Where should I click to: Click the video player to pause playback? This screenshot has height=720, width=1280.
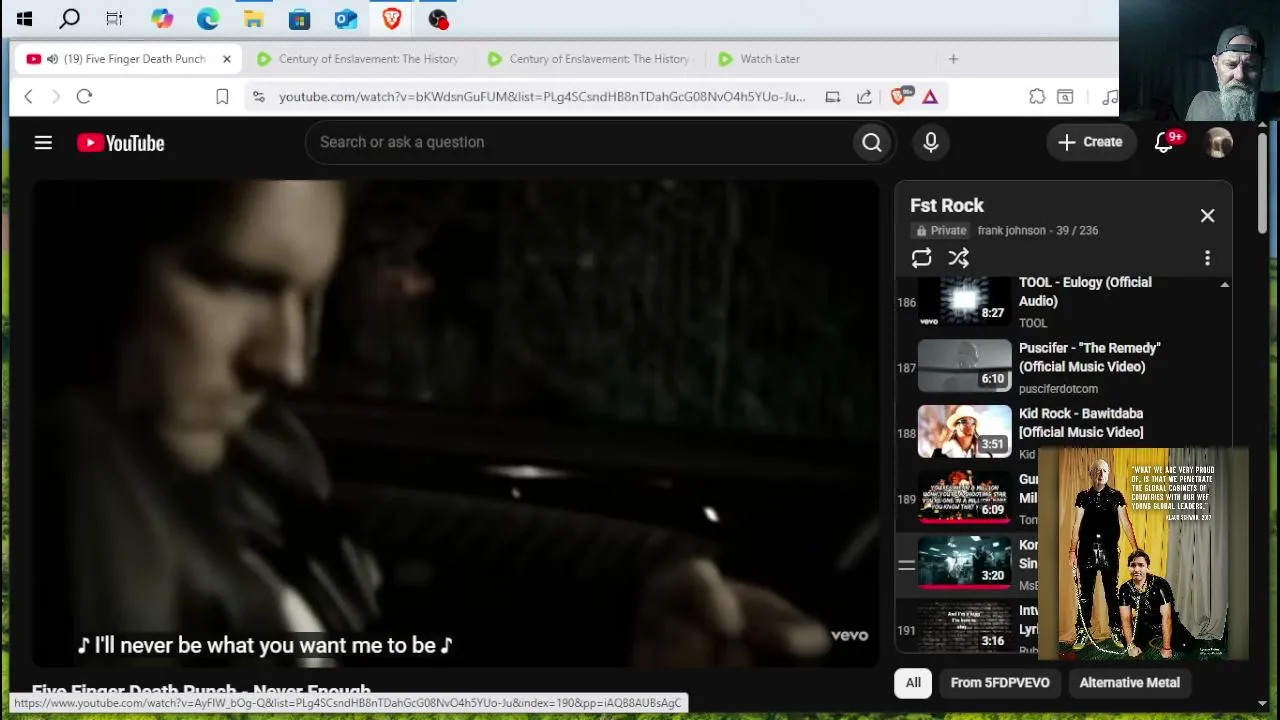click(x=456, y=423)
